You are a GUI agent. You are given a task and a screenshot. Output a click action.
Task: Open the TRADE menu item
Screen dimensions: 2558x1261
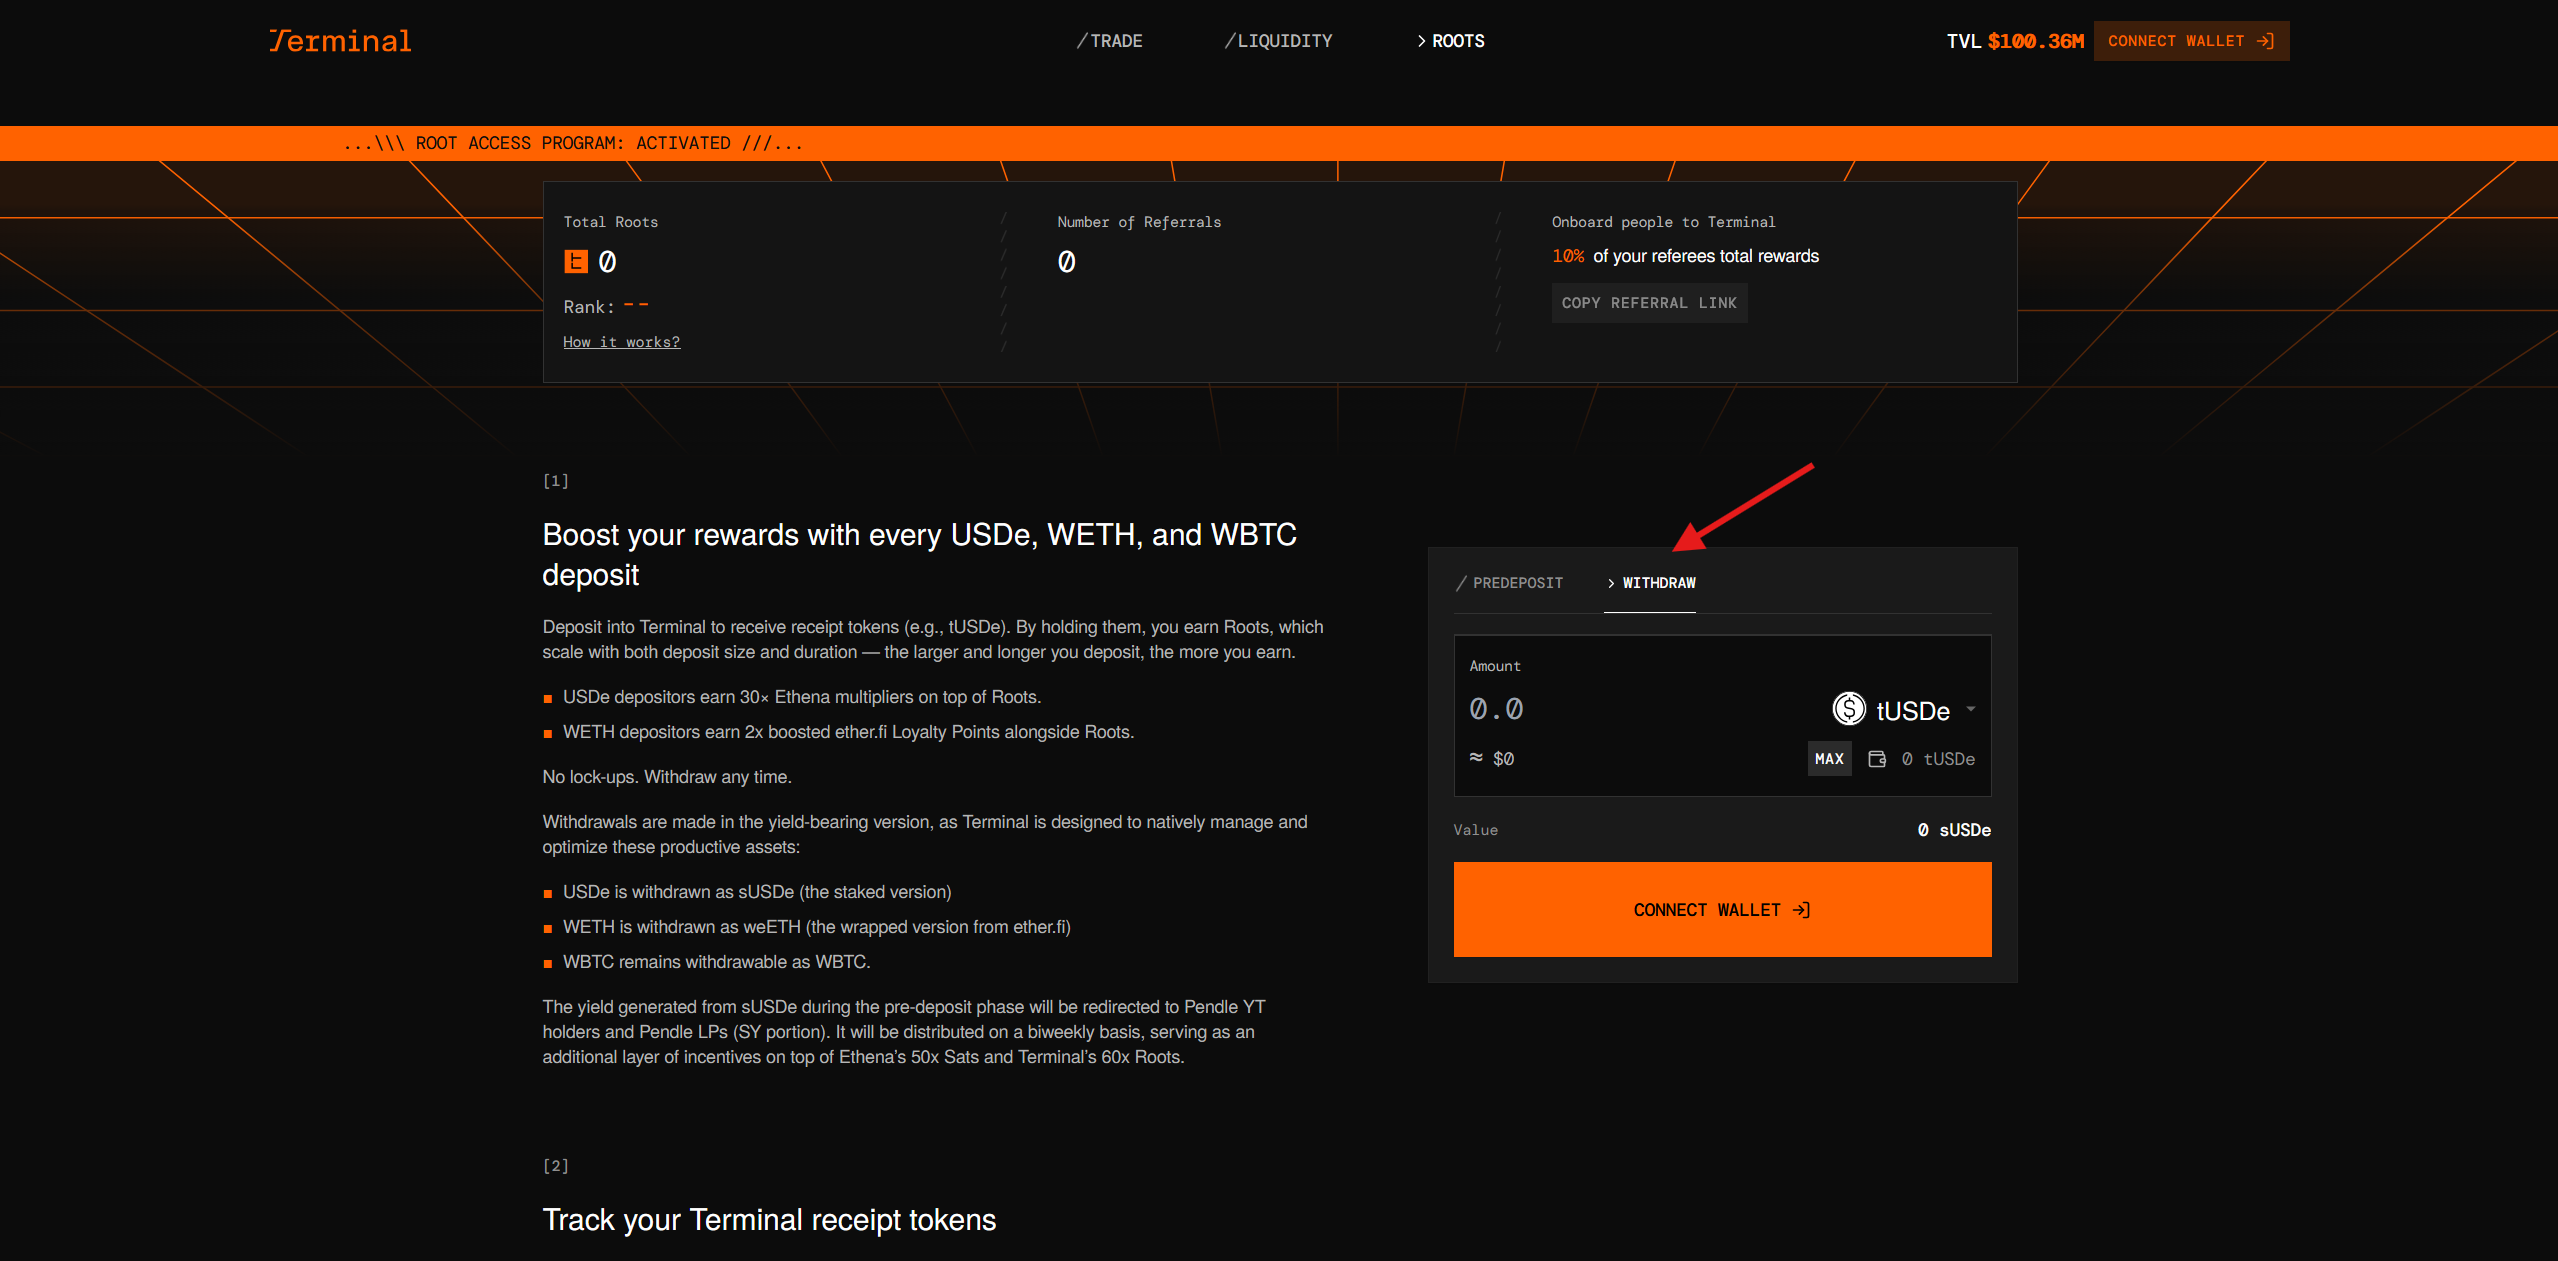pos(1109,41)
